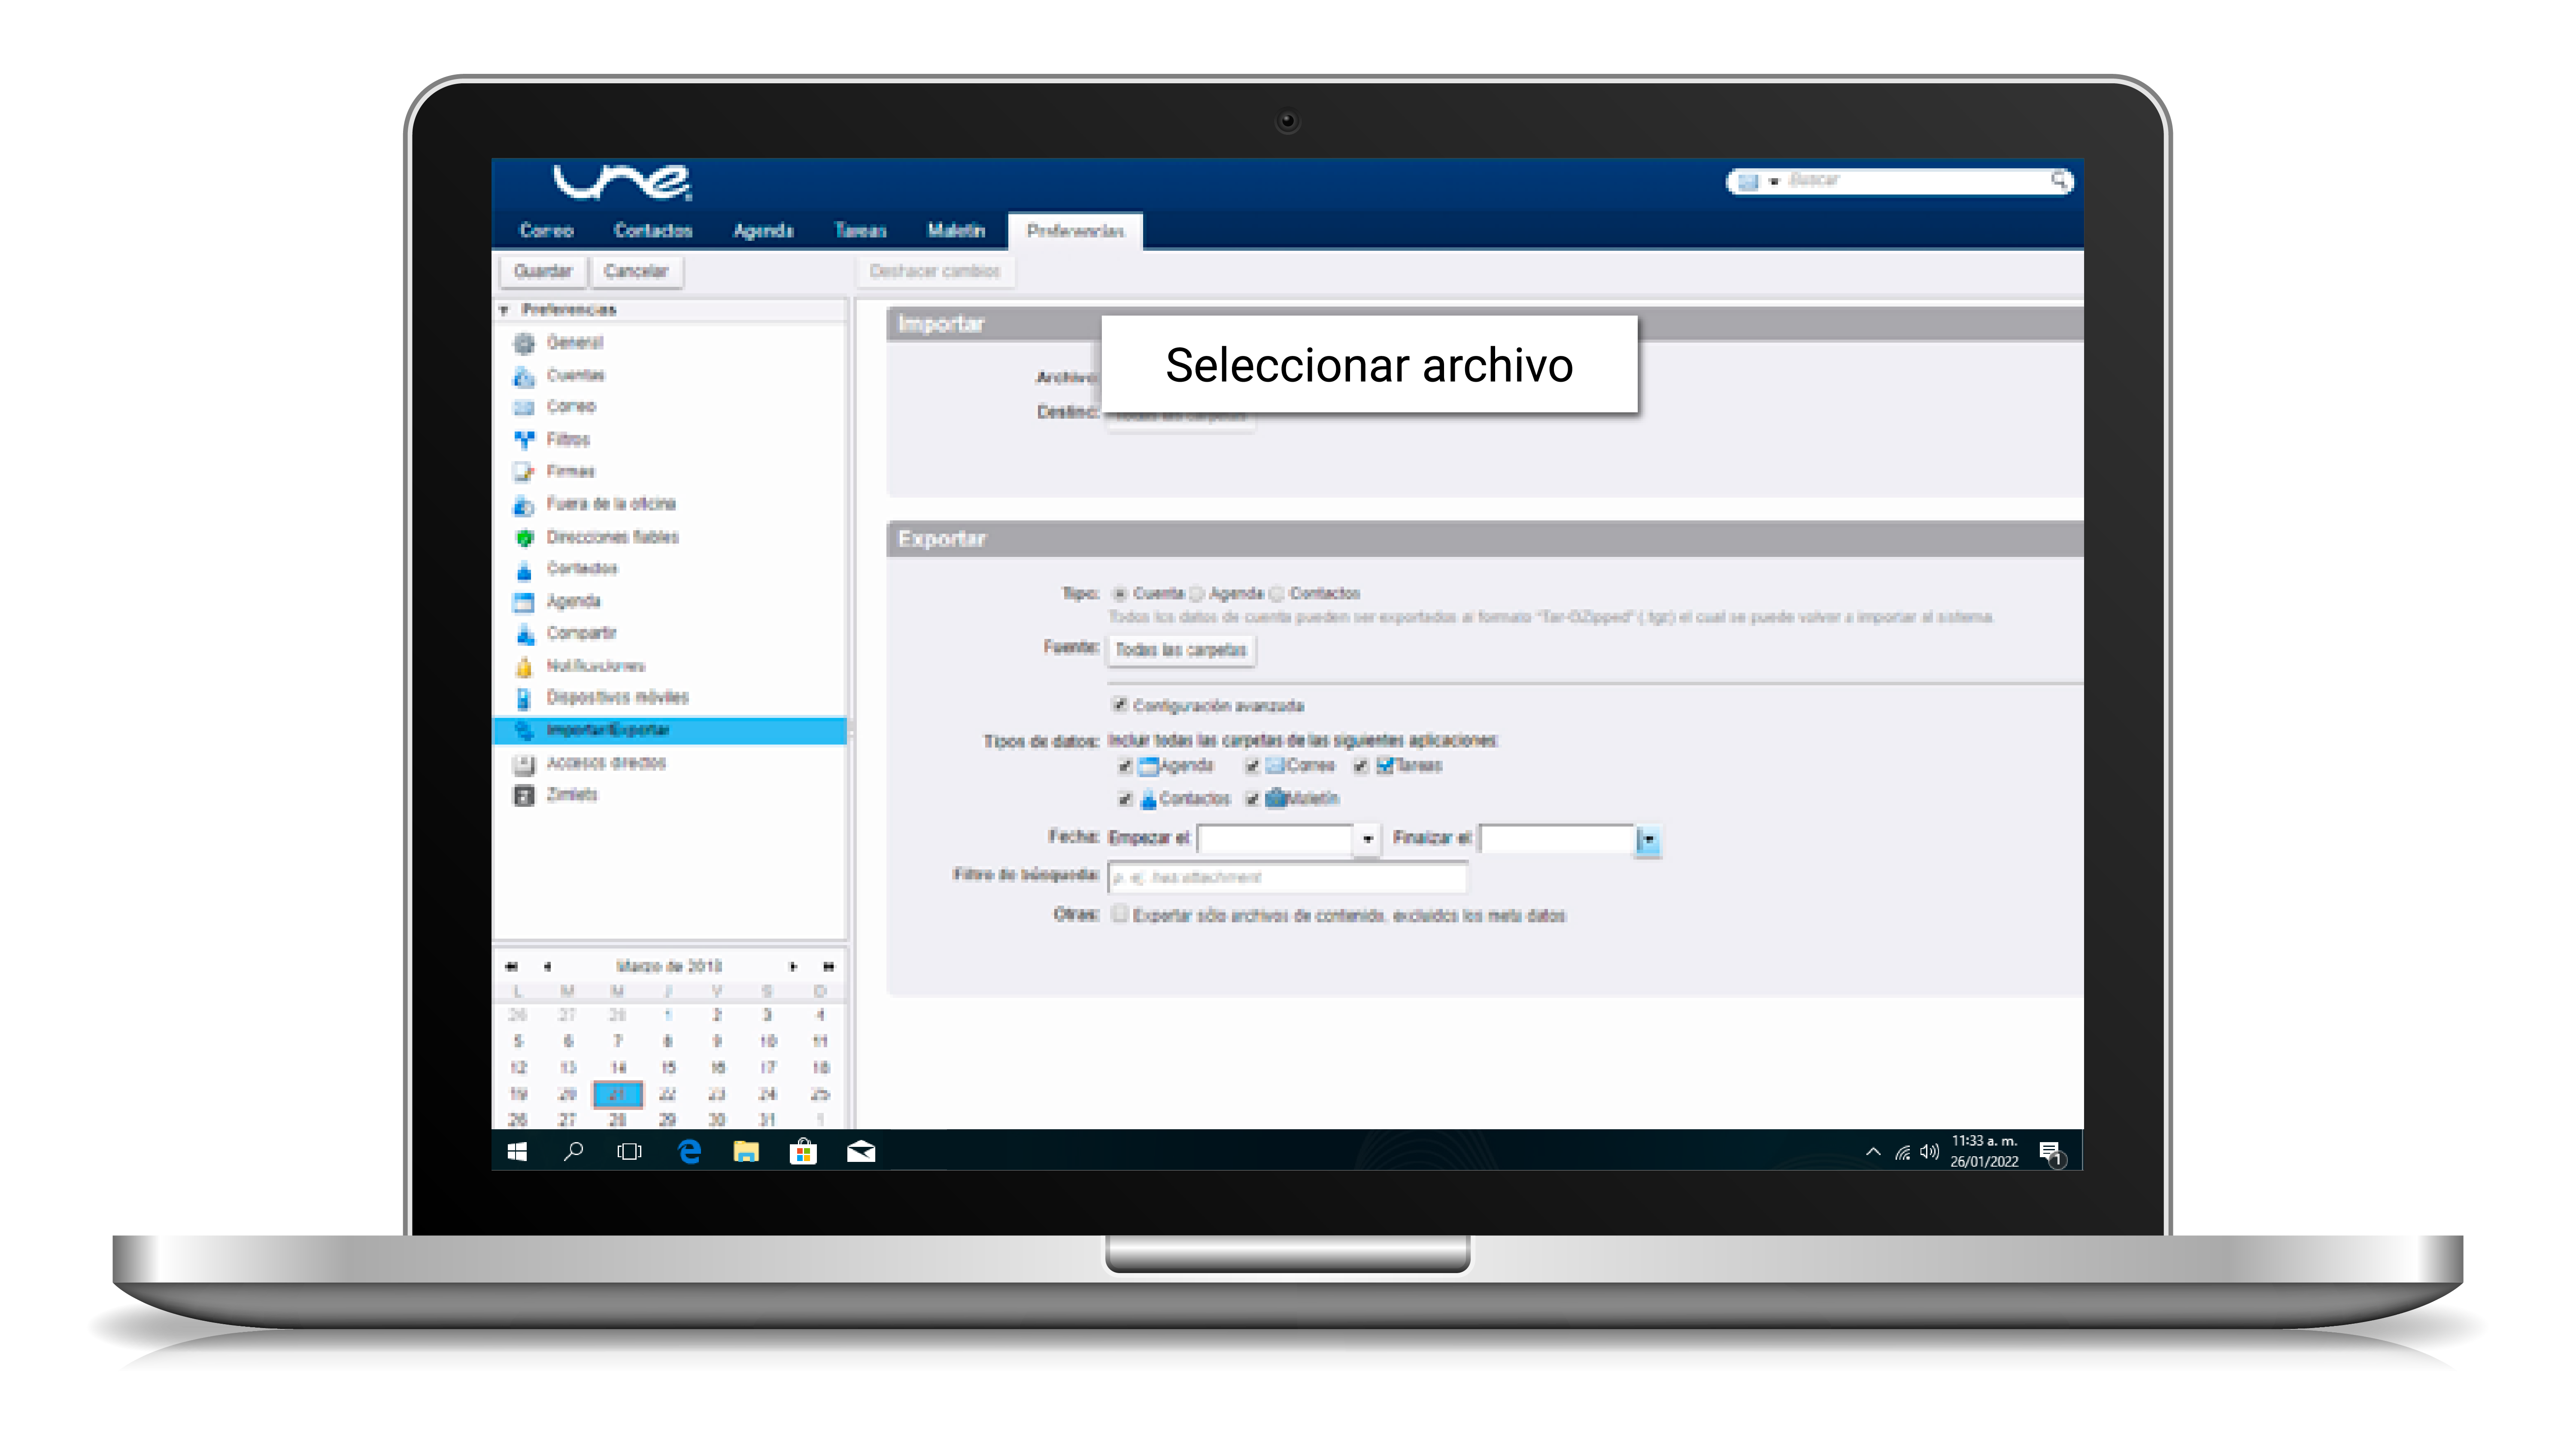Switch to the Contactos tab
Screen dimensions: 2576x1450
(653, 231)
